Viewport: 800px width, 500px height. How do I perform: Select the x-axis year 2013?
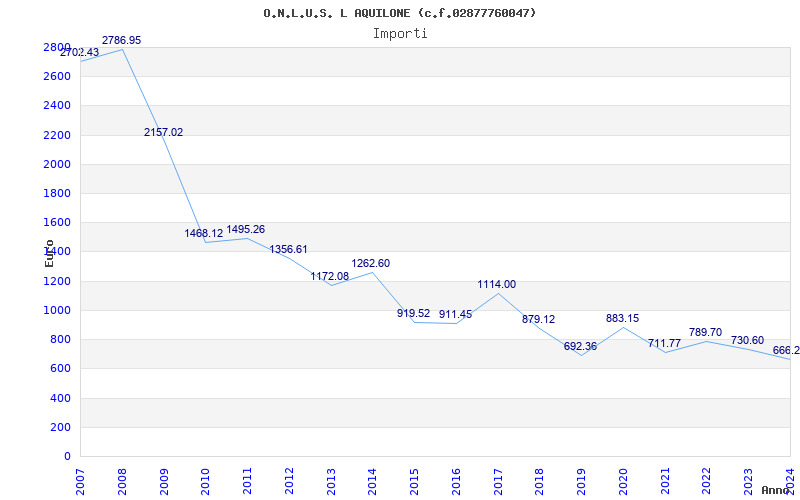(331, 482)
